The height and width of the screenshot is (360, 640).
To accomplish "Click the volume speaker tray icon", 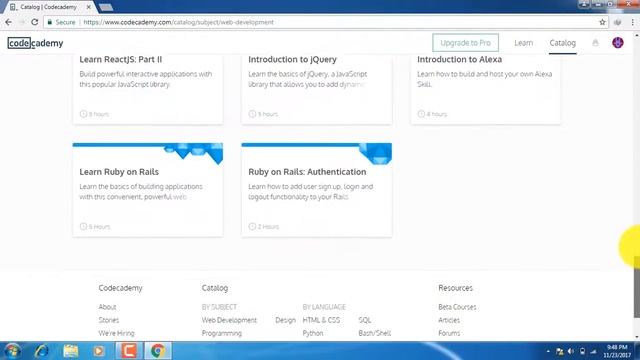I will (x=571, y=351).
